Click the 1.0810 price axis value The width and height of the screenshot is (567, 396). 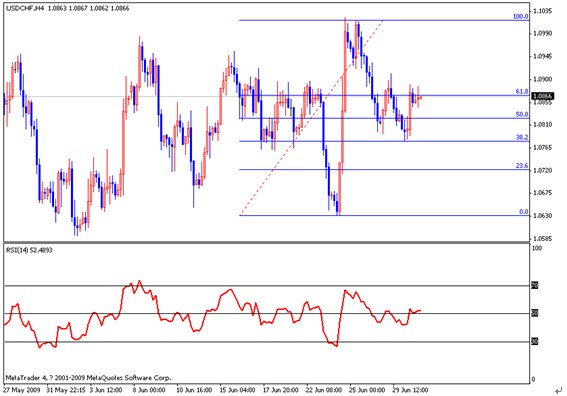(x=543, y=125)
